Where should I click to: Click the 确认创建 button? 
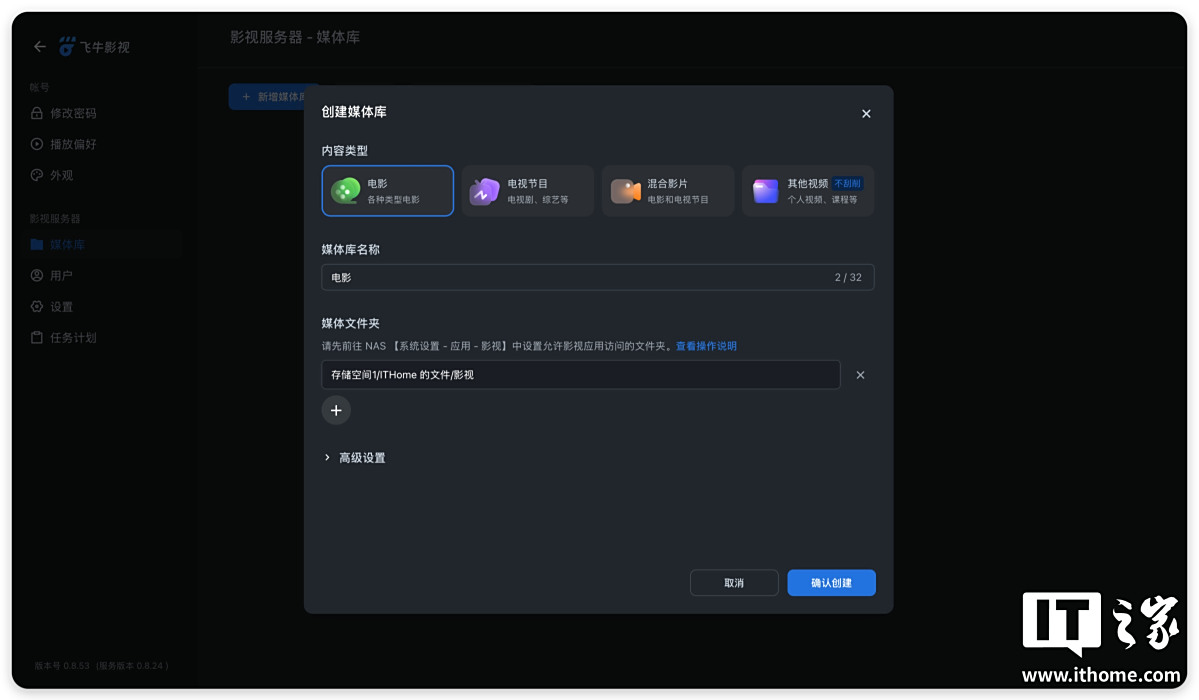[831, 583]
